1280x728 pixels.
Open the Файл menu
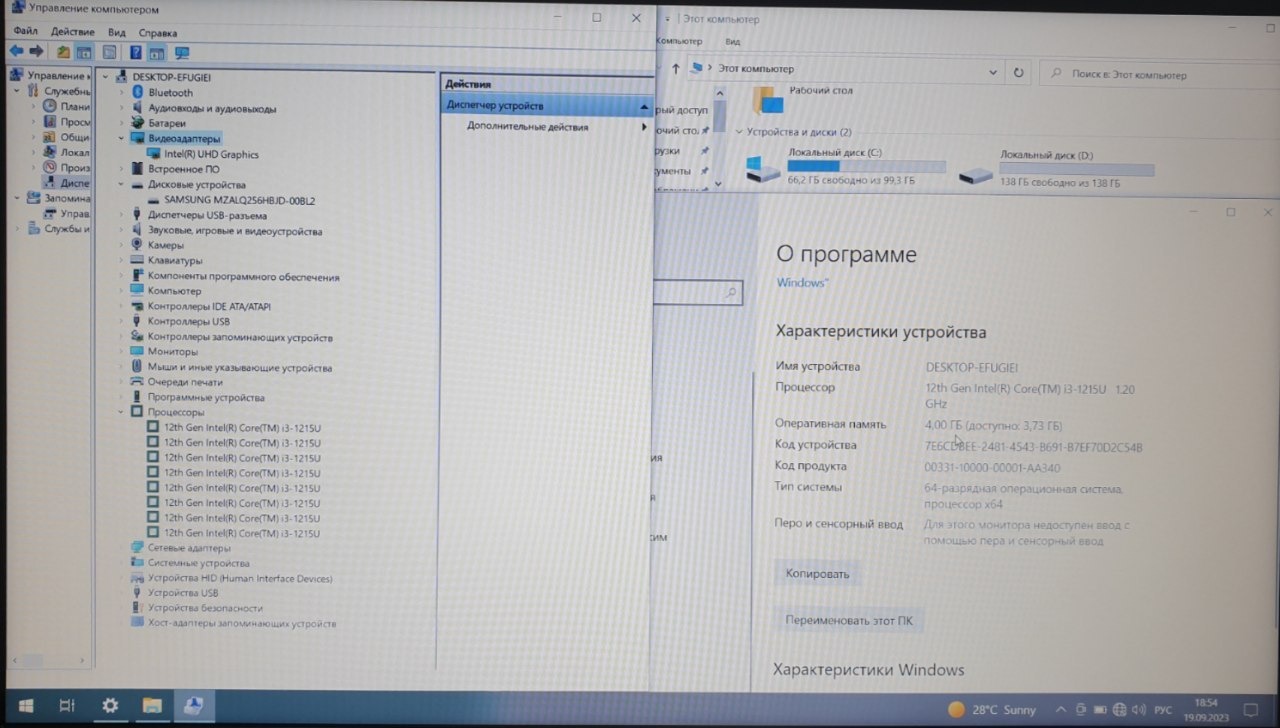tap(25, 32)
